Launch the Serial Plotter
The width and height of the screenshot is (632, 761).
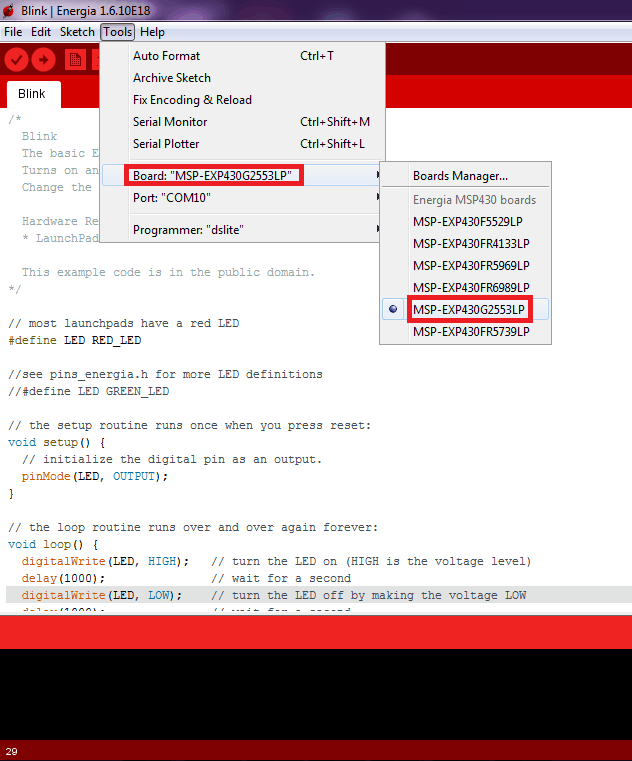168,144
